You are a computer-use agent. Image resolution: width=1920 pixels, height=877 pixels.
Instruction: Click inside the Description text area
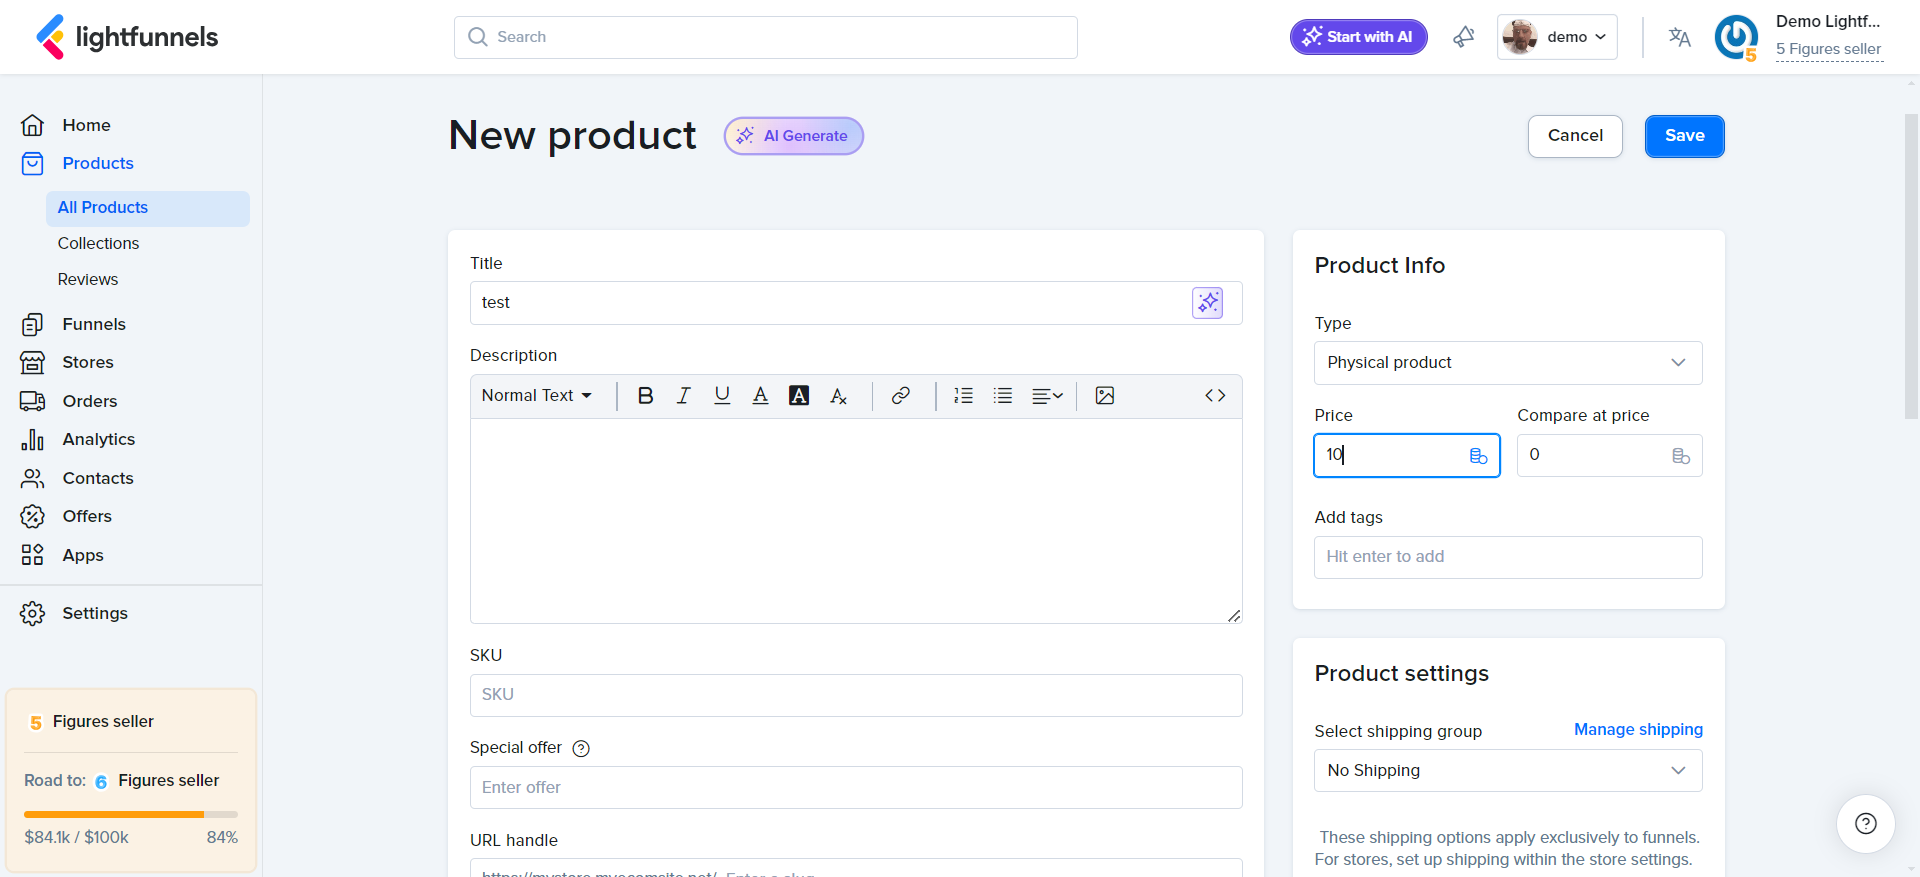pyautogui.click(x=856, y=521)
